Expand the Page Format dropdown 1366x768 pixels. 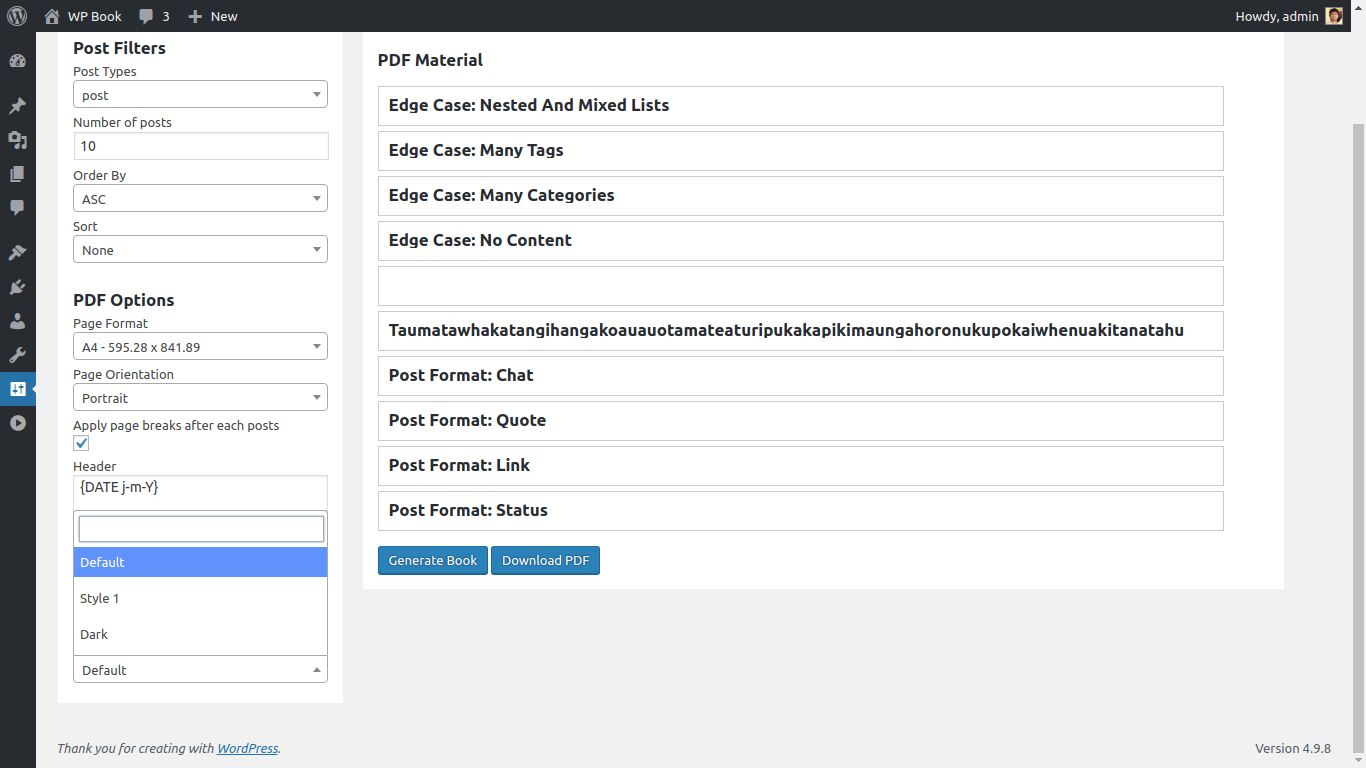point(200,347)
